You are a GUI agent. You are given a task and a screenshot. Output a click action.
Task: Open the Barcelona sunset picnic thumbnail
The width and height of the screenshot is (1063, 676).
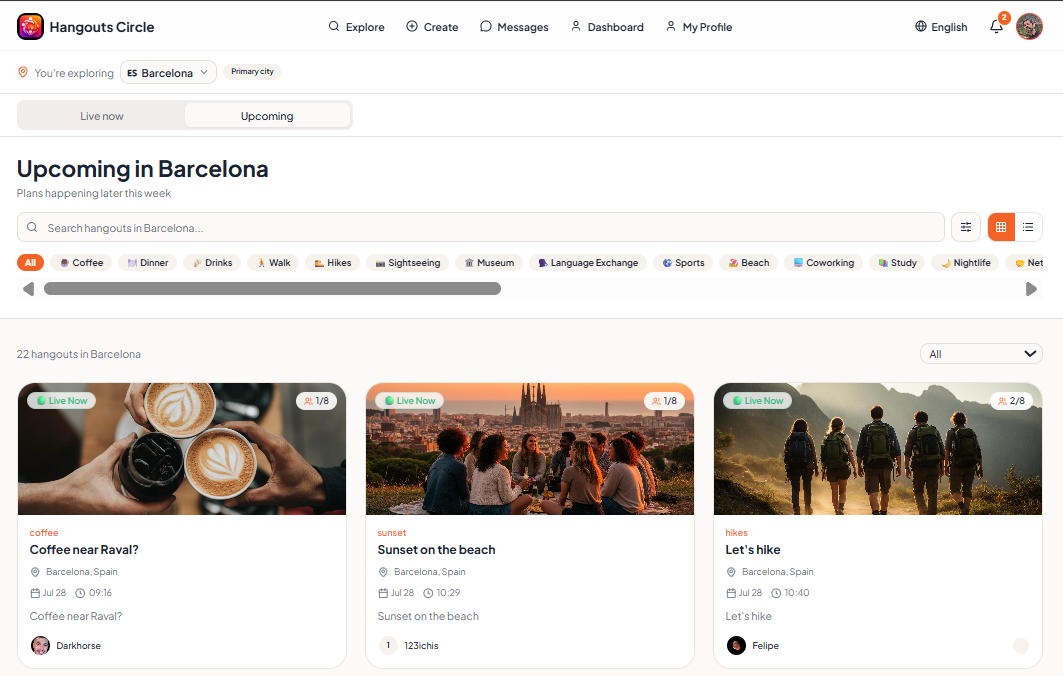530,449
